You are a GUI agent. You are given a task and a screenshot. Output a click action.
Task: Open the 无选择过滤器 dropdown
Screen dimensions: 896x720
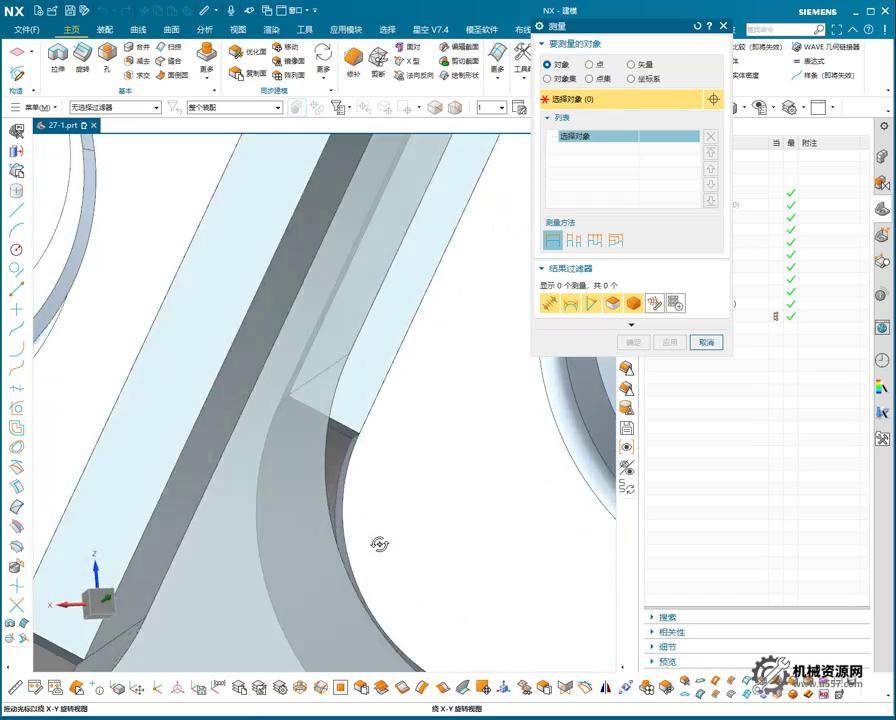pyautogui.click(x=114, y=107)
